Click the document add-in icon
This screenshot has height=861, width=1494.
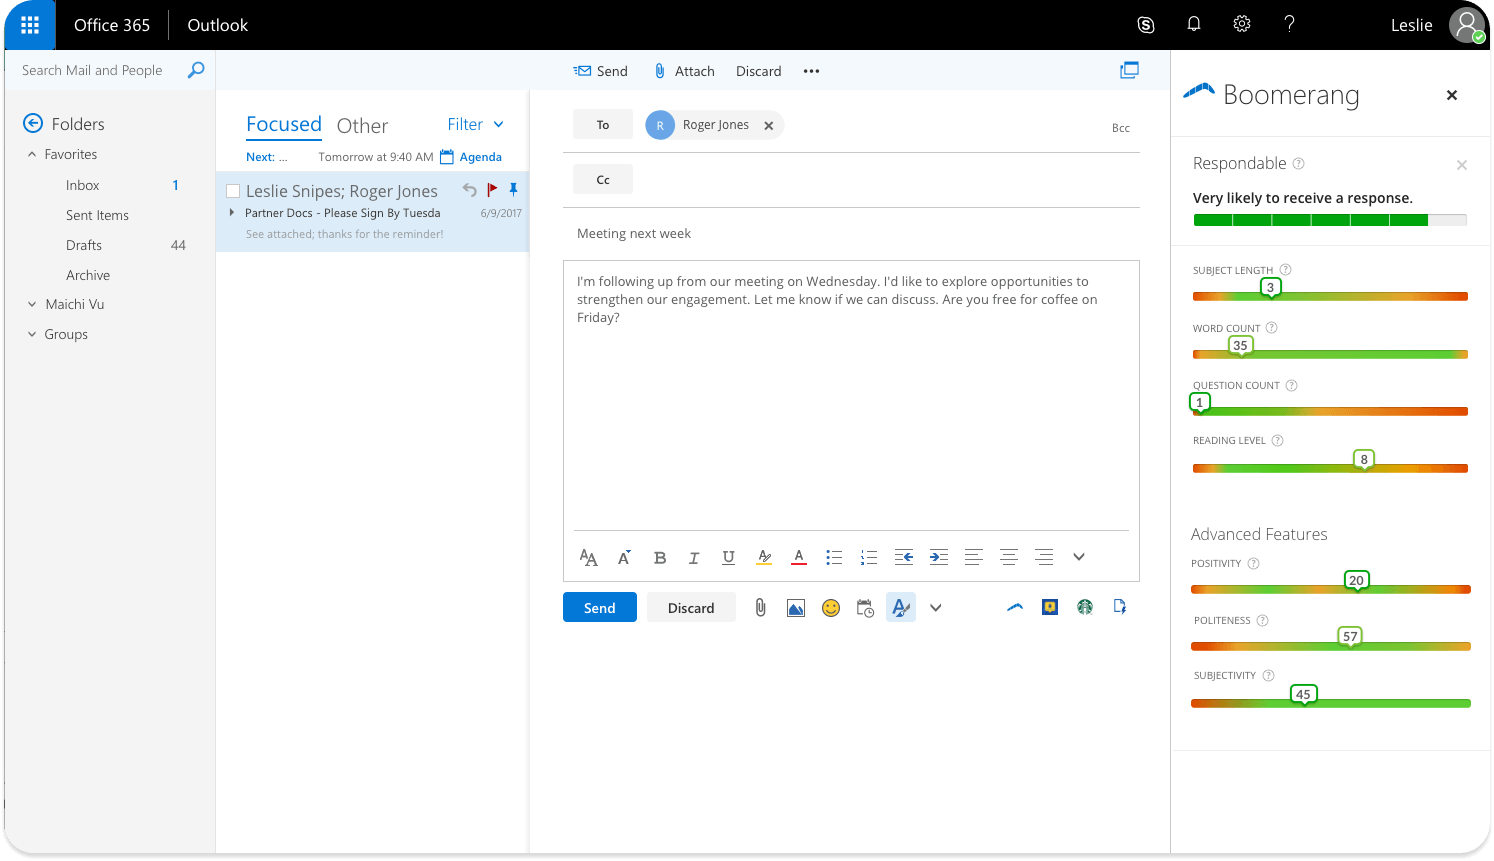[1120, 607]
